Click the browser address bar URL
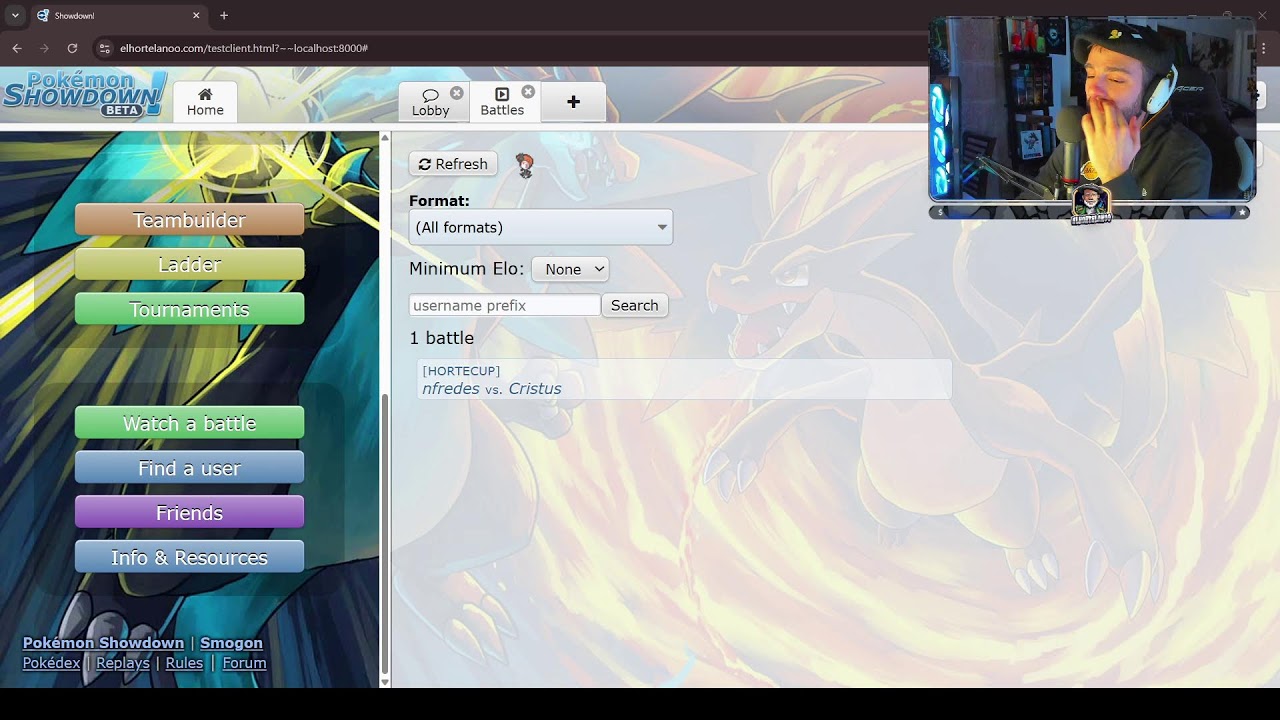 click(244, 48)
